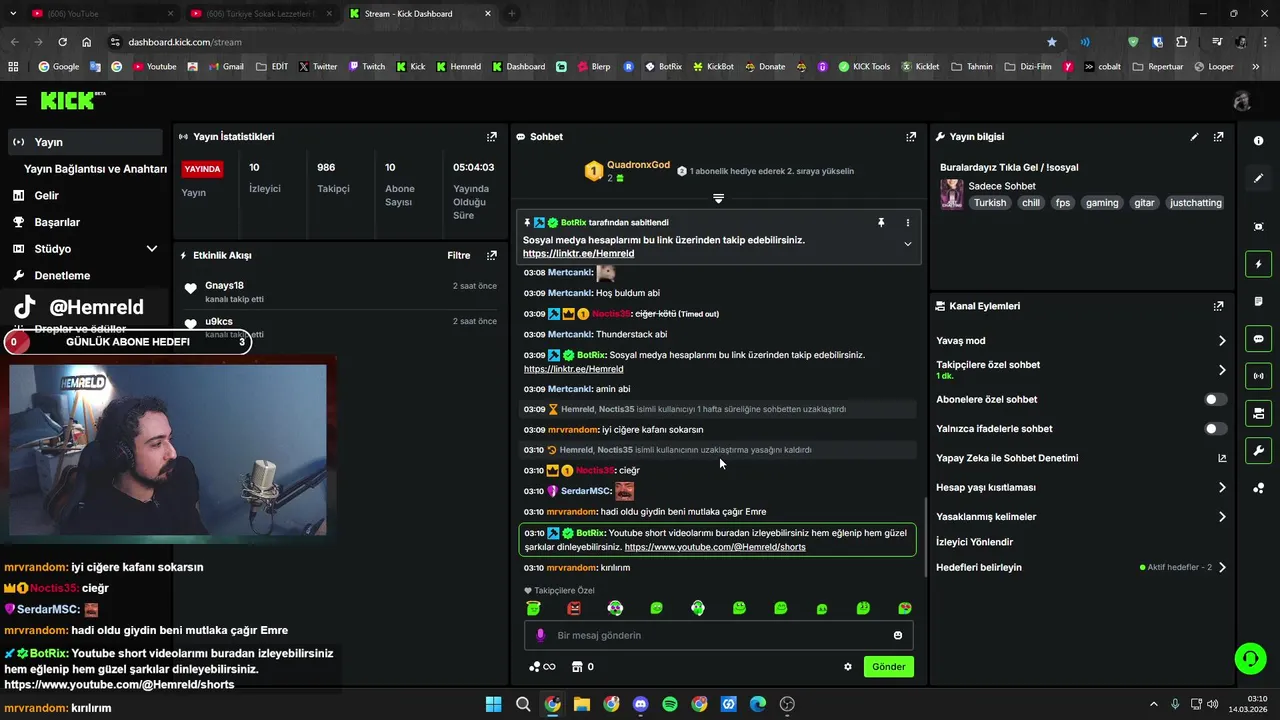This screenshot has width=1280, height=720.
Task: Pop out the Kanal Eylemleri panel
Action: tap(1218, 306)
